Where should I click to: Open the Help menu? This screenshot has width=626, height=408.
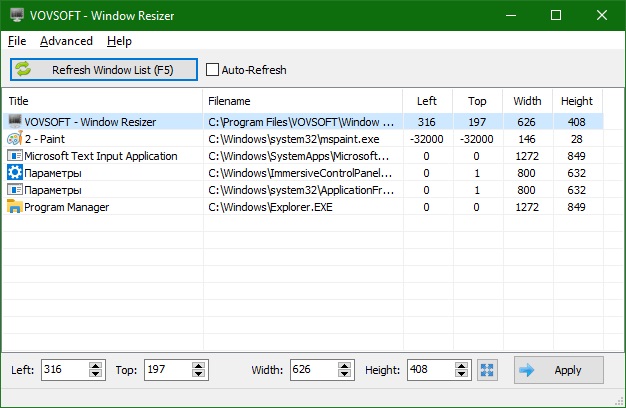coord(119,41)
